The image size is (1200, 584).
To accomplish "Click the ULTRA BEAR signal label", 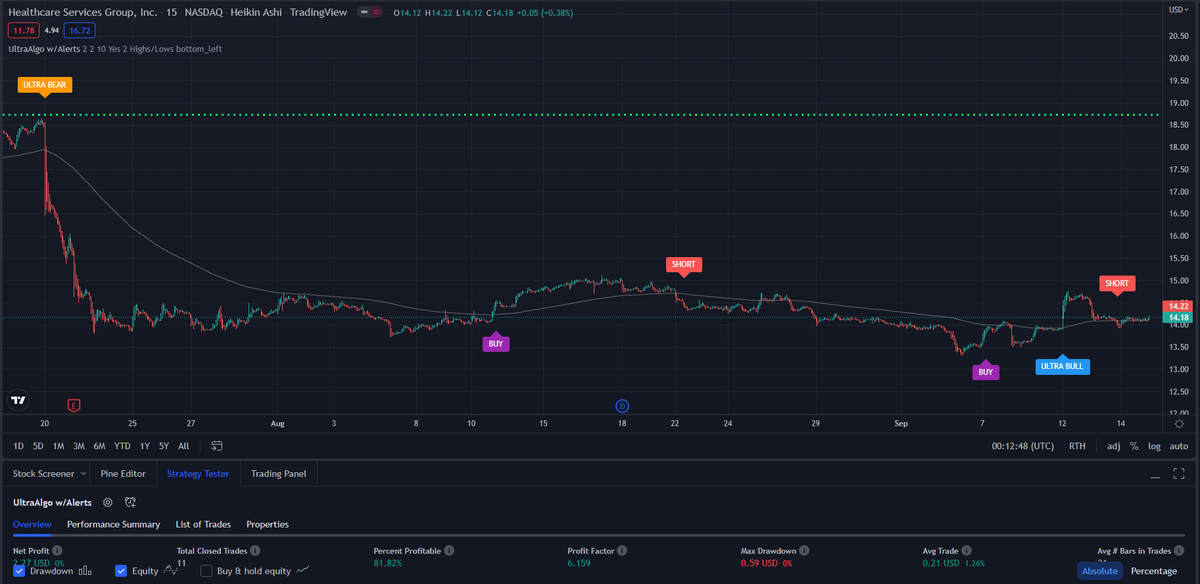I will [45, 85].
